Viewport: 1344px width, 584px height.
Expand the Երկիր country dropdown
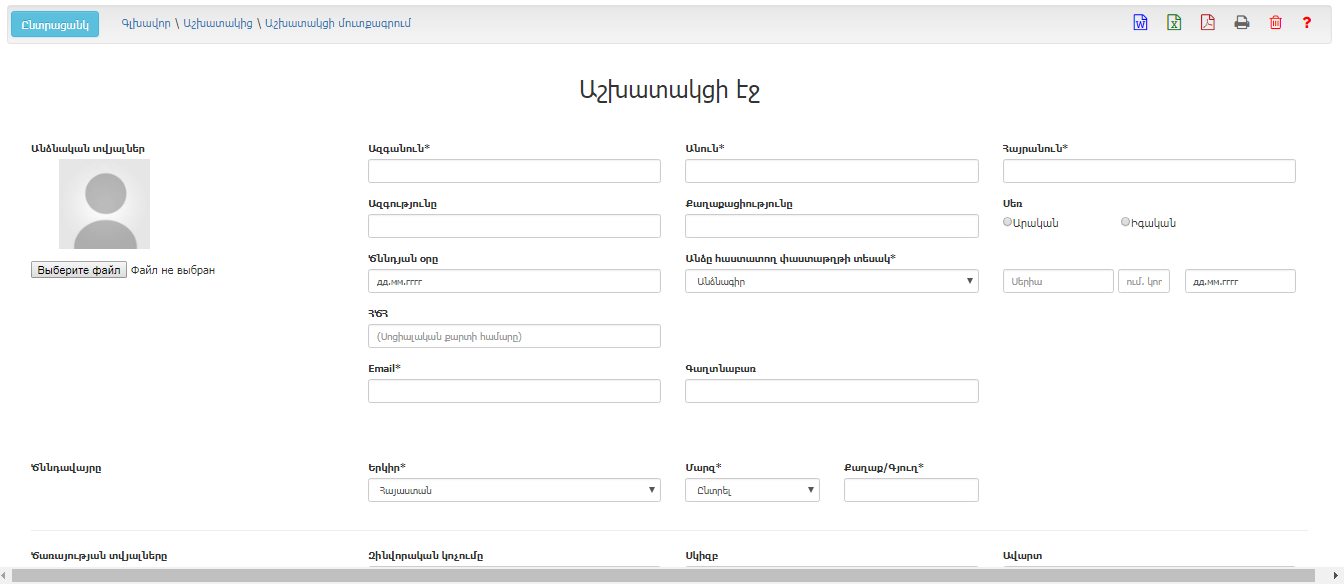(x=514, y=490)
